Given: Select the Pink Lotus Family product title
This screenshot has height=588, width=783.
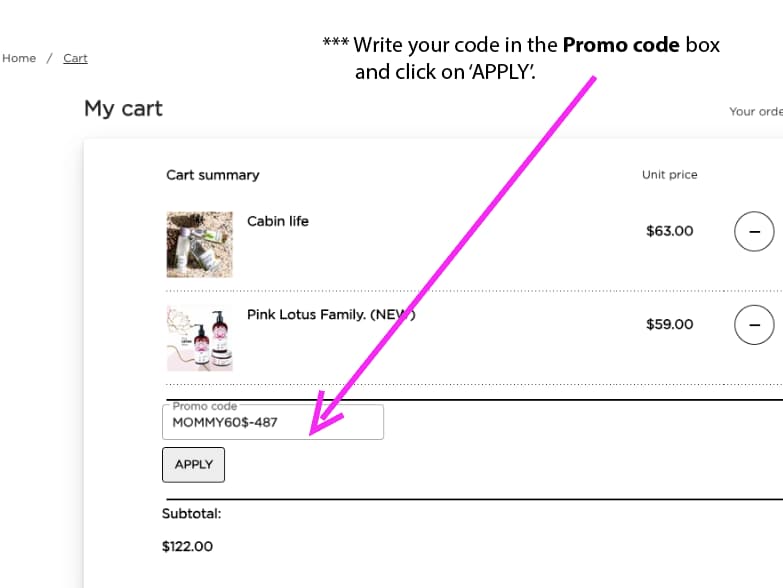Looking at the screenshot, I should pos(320,314).
